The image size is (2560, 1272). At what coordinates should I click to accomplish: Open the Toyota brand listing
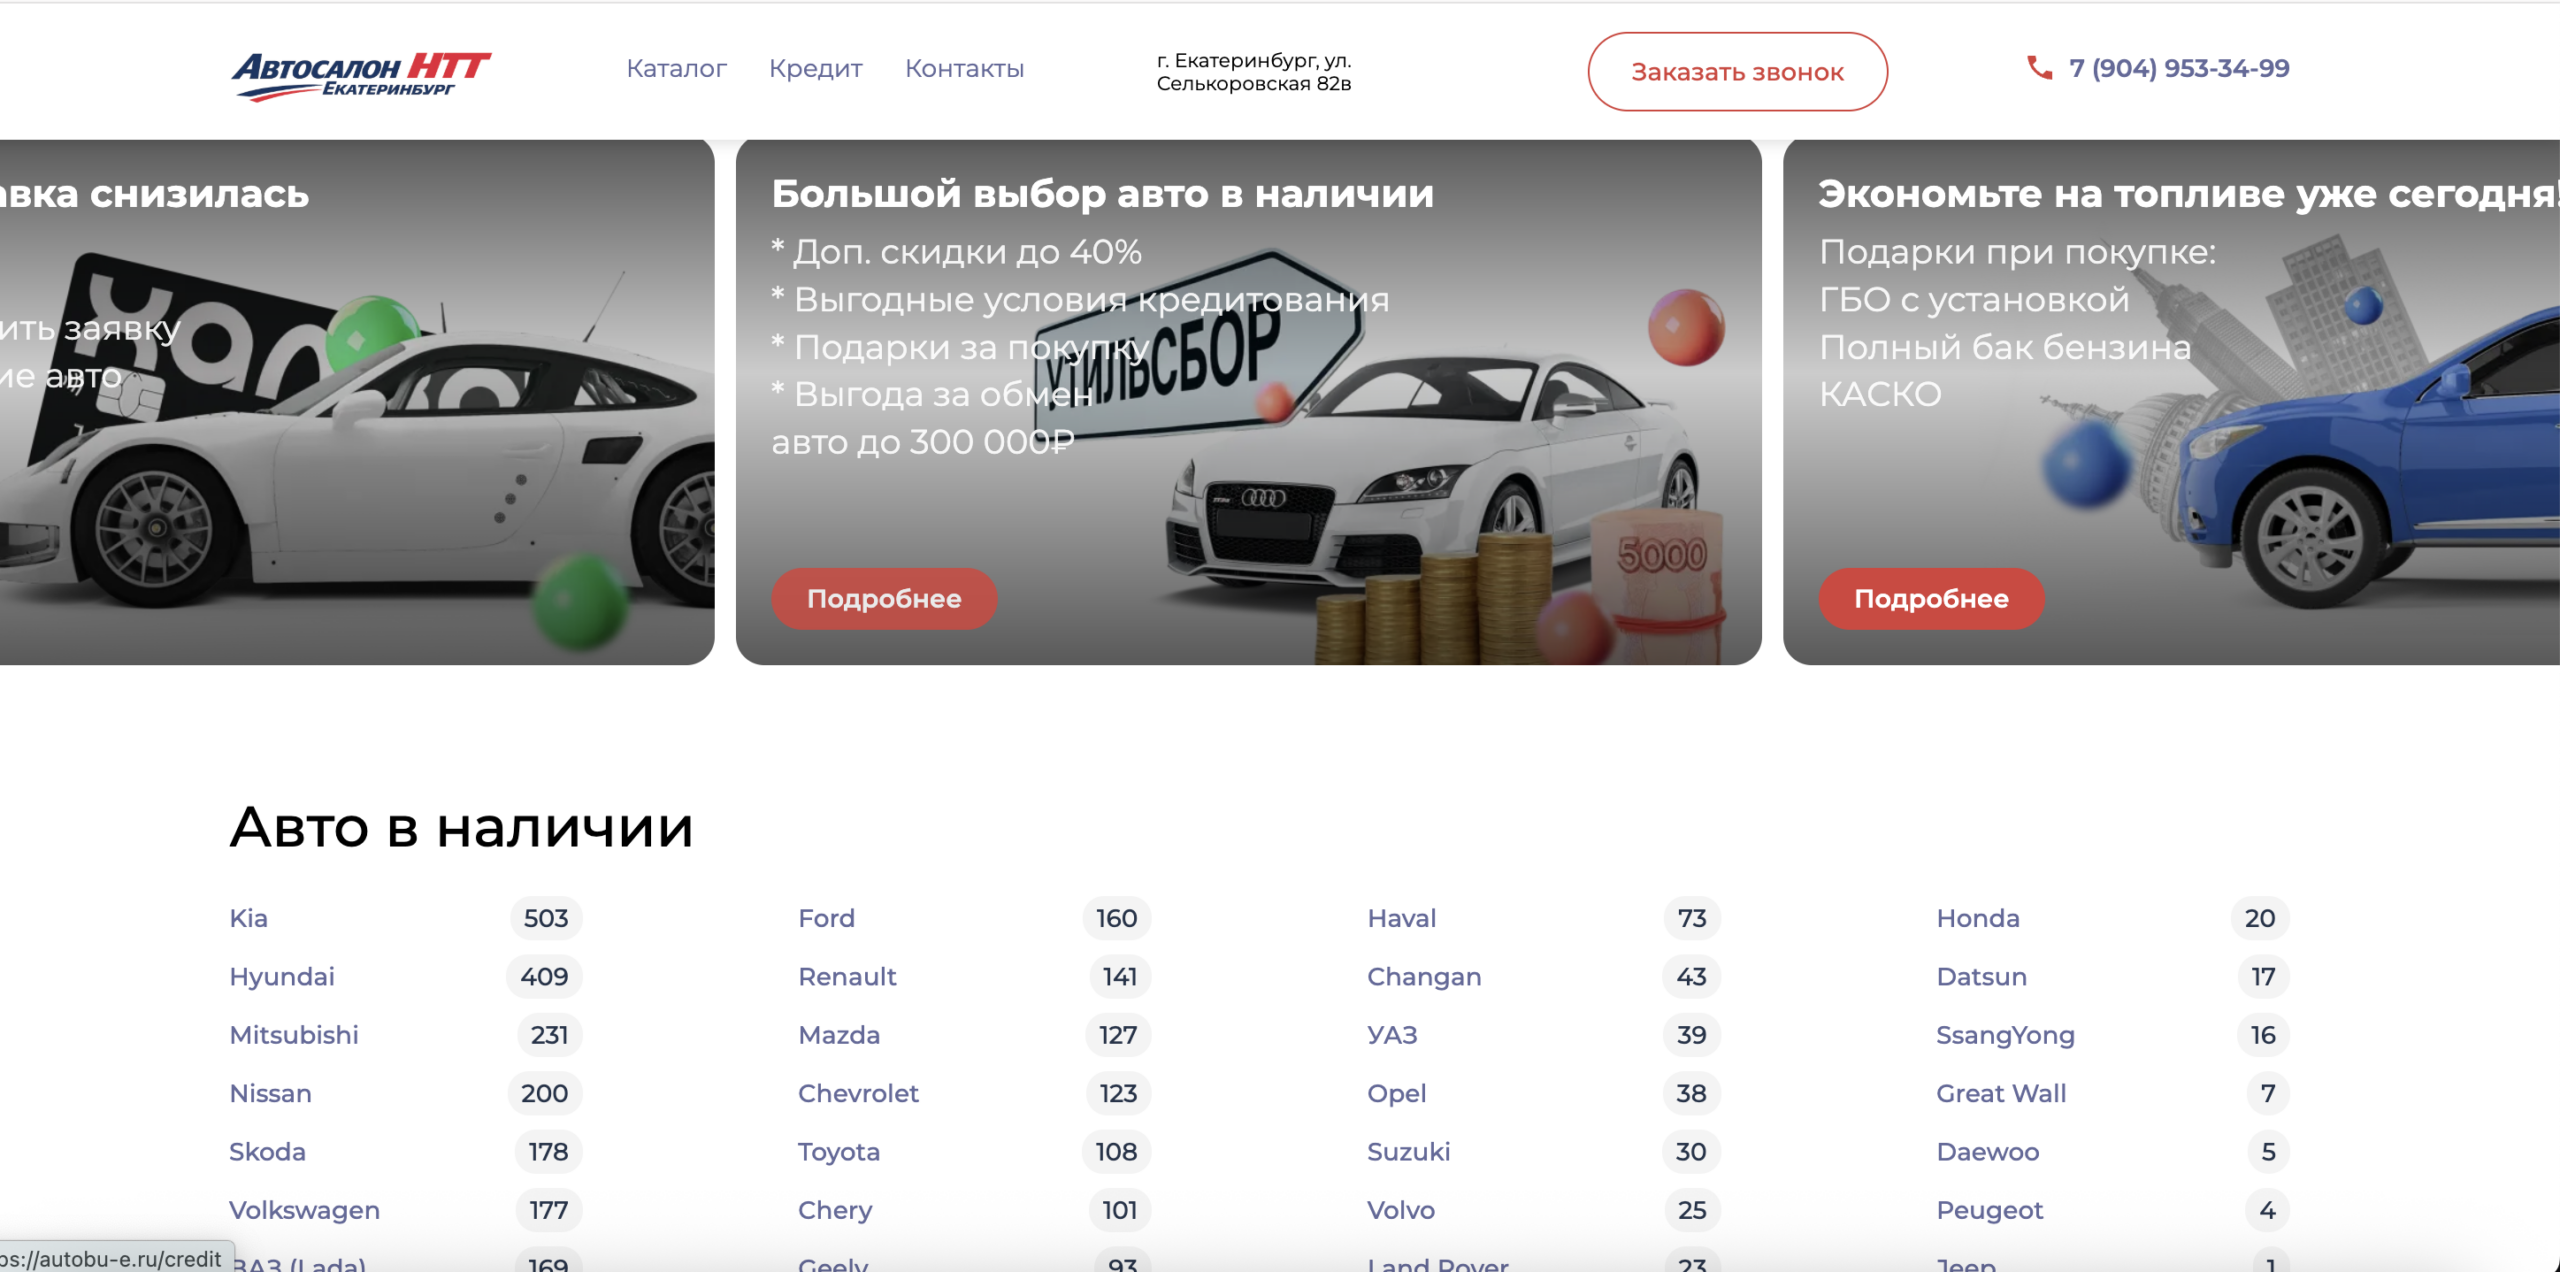point(839,1152)
